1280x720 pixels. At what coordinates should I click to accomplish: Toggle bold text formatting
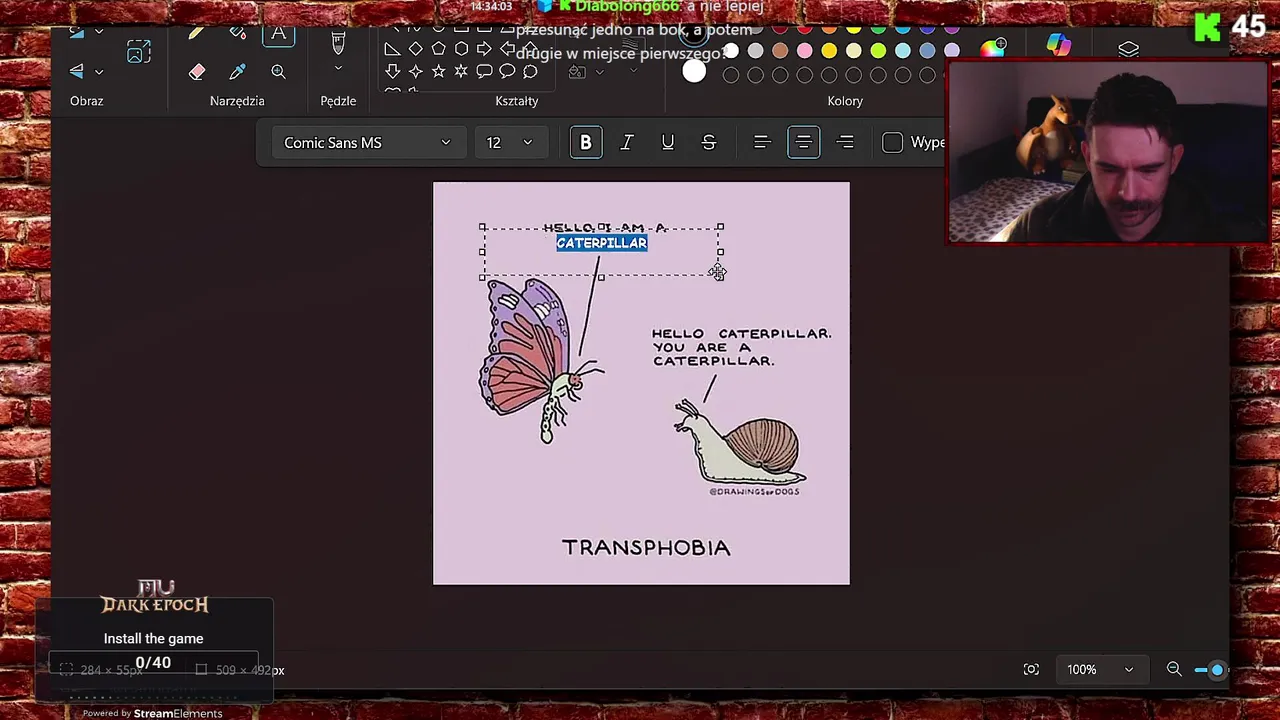click(586, 143)
